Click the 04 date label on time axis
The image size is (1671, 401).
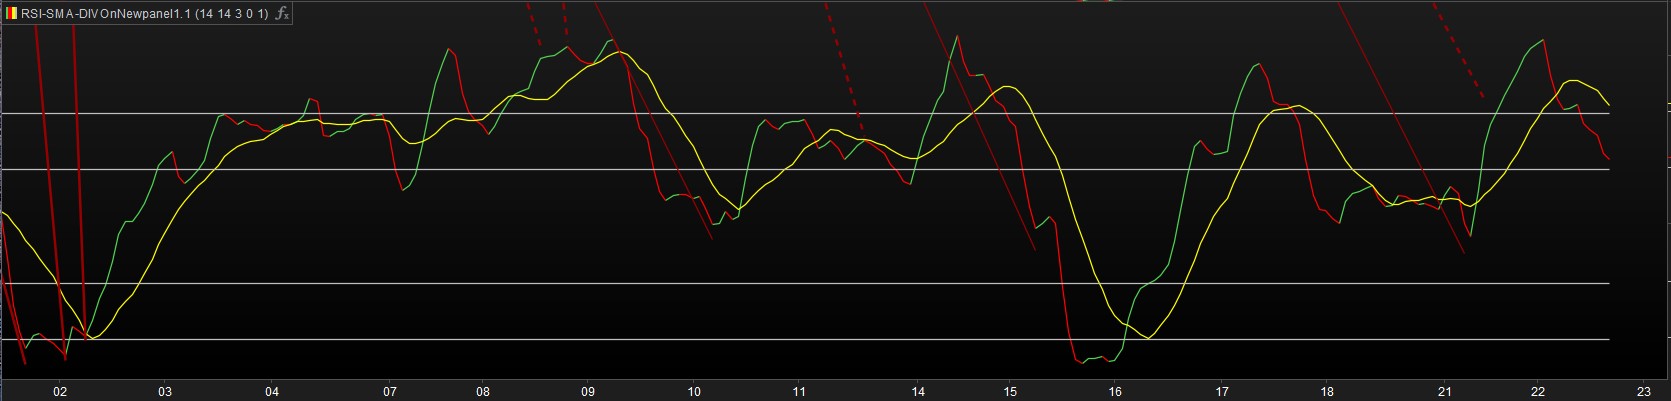(x=272, y=392)
